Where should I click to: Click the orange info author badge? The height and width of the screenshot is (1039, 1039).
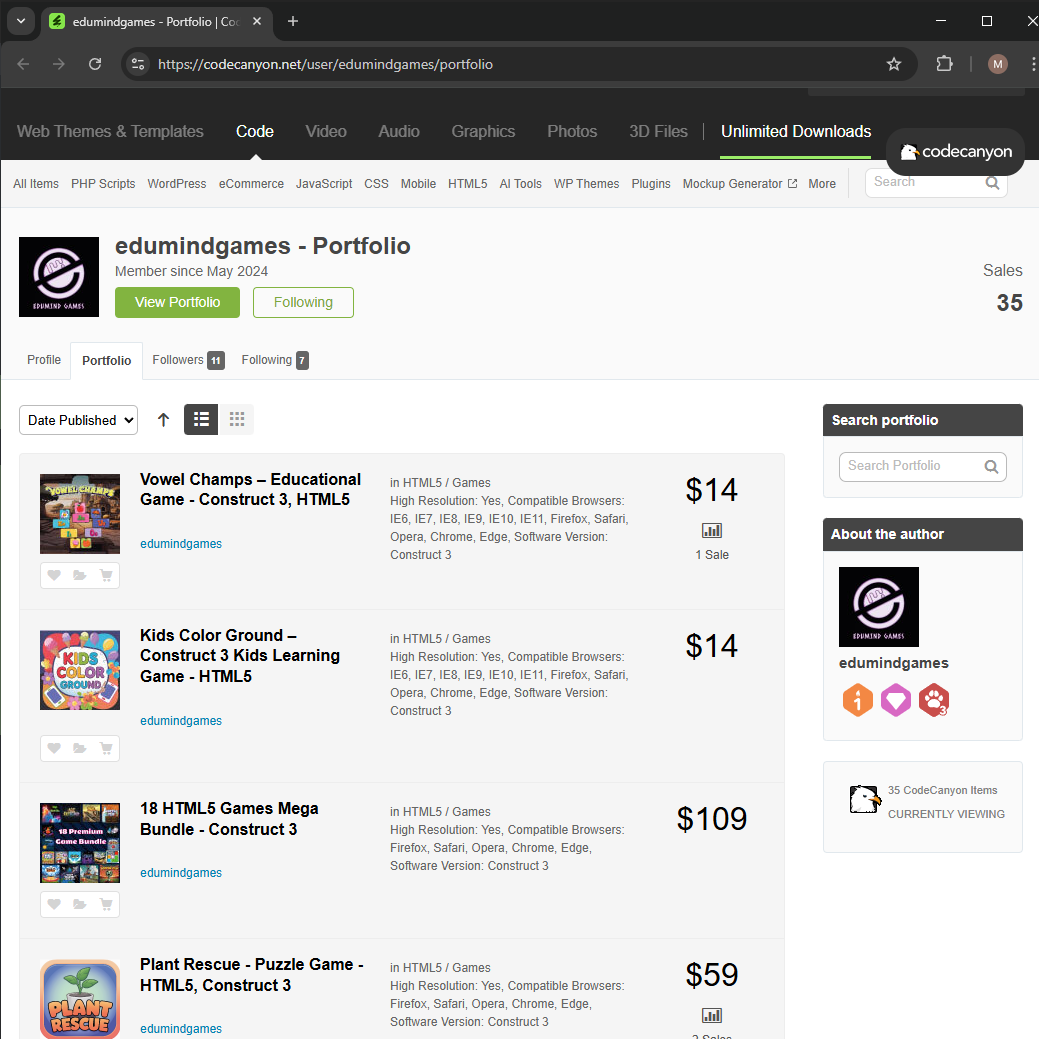(857, 700)
